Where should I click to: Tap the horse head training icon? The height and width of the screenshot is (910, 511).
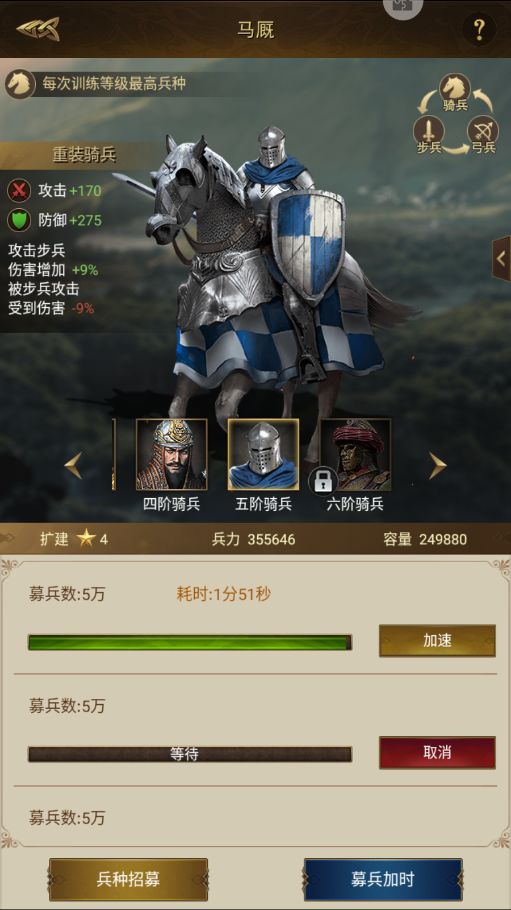pos(20,84)
